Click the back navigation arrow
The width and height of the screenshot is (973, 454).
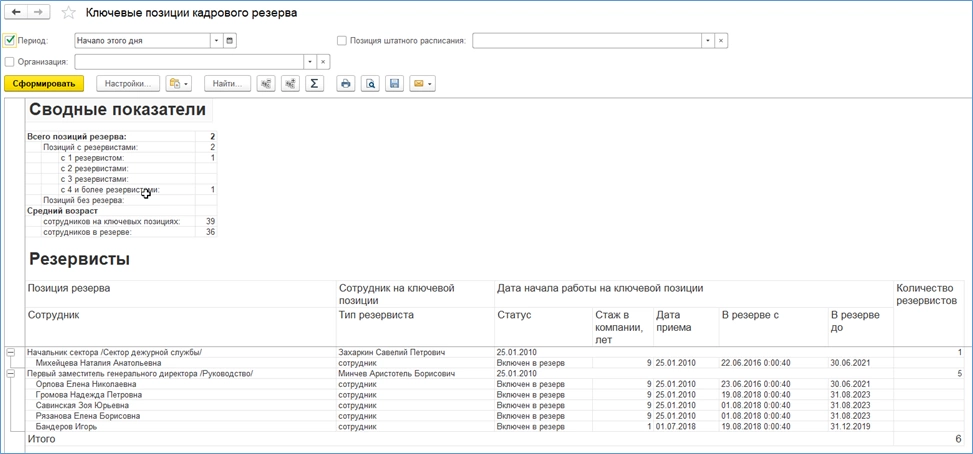[x=17, y=12]
